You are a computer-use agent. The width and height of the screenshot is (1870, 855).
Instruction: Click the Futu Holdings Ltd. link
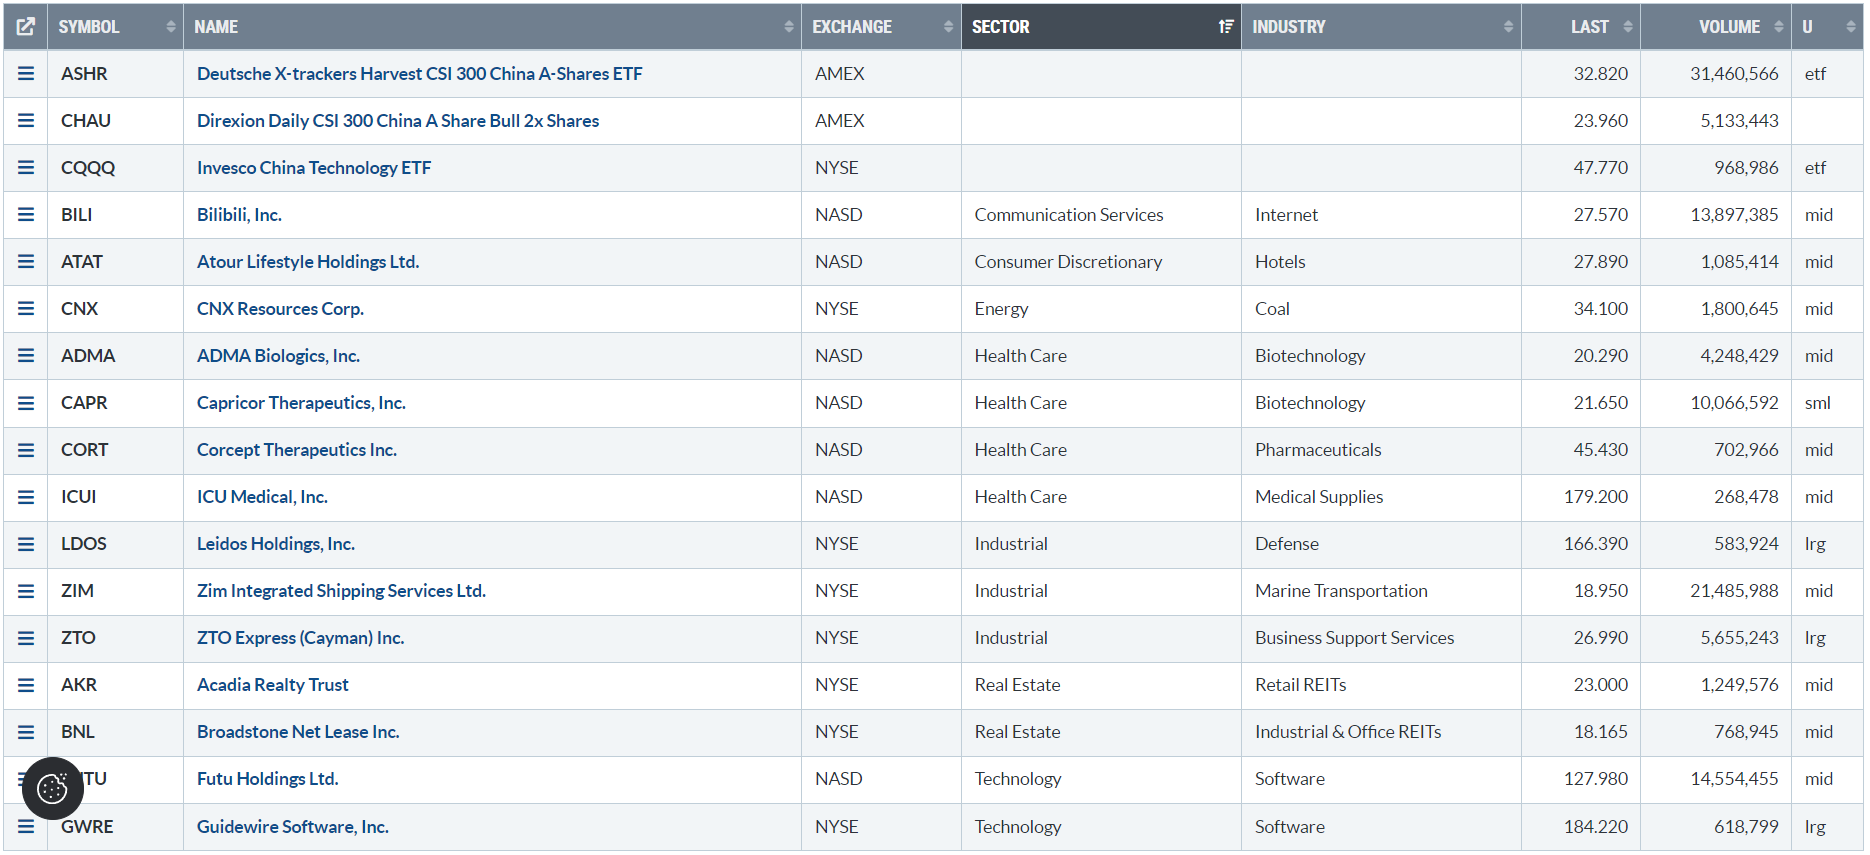tap(267, 779)
